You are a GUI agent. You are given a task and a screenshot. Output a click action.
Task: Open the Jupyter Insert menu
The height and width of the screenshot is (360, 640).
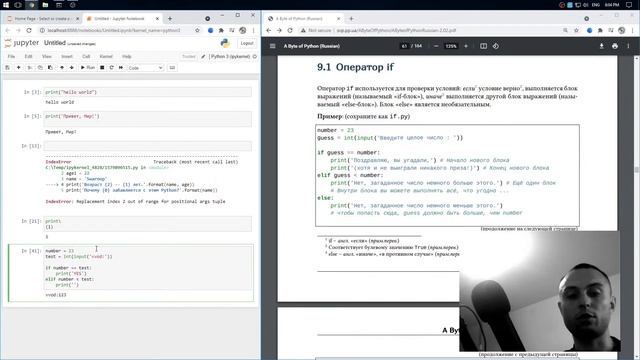pyautogui.click(x=67, y=56)
